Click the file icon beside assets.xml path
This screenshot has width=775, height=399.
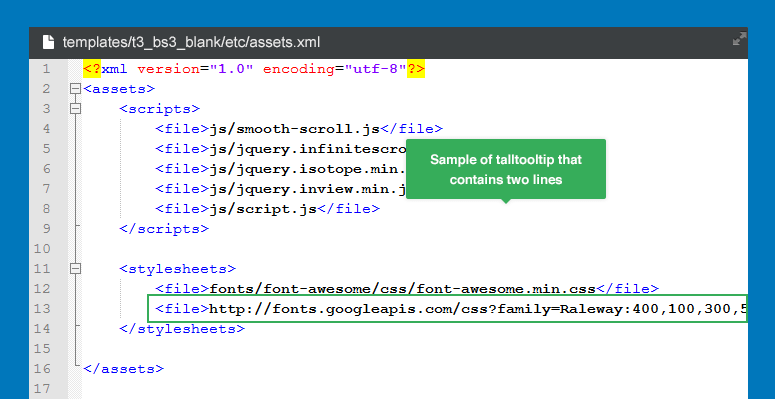click(48, 43)
